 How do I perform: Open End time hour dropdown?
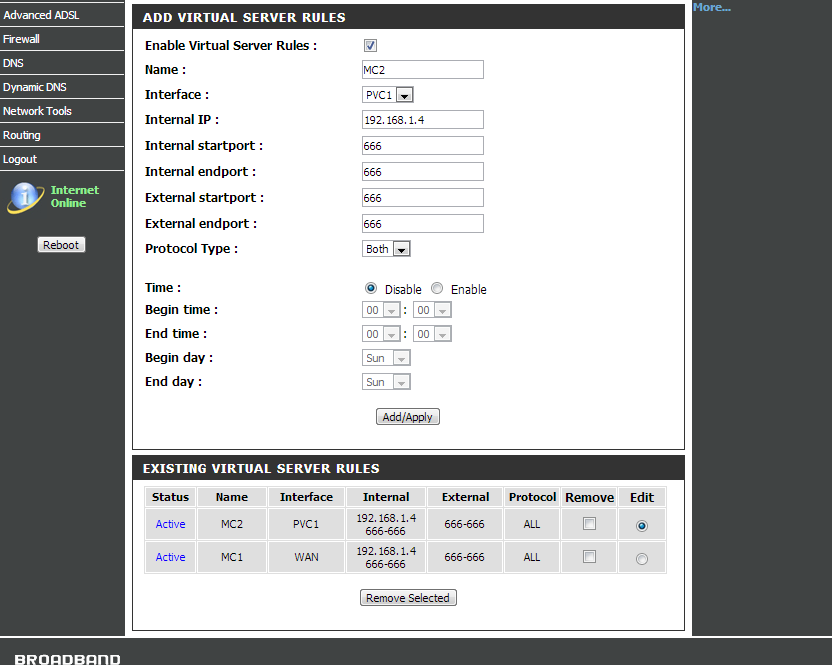[x=381, y=334]
